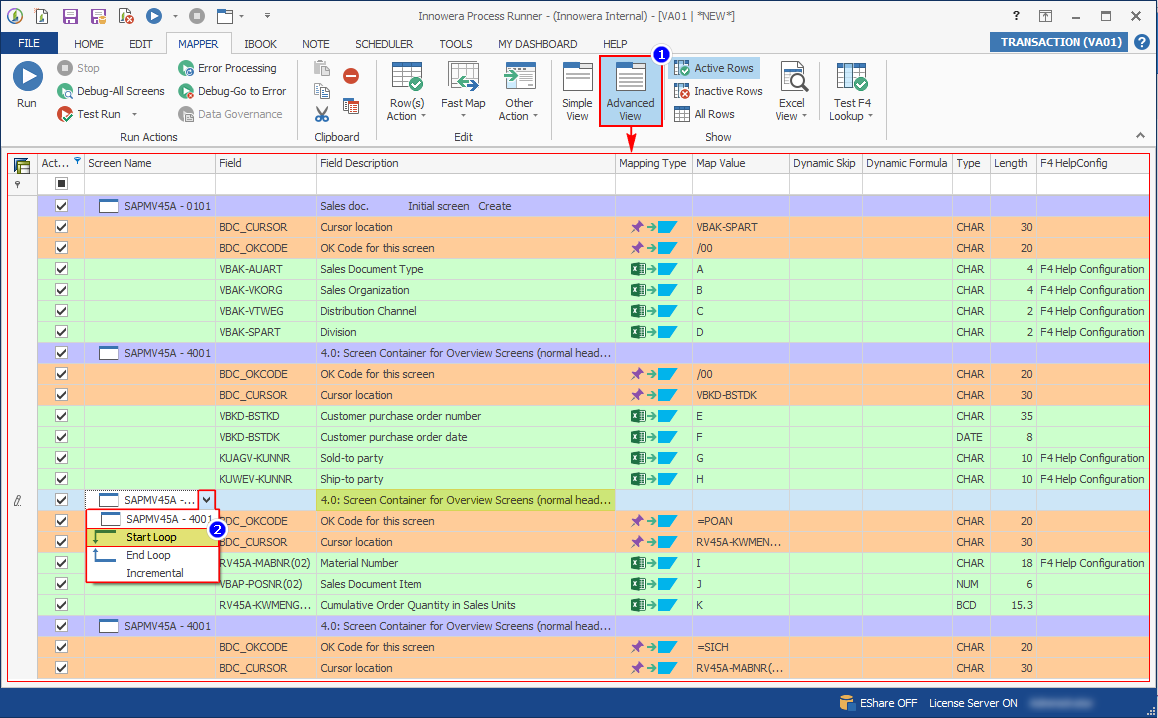
Task: Click the cut scissors icon in Clipboard
Action: click(x=322, y=114)
